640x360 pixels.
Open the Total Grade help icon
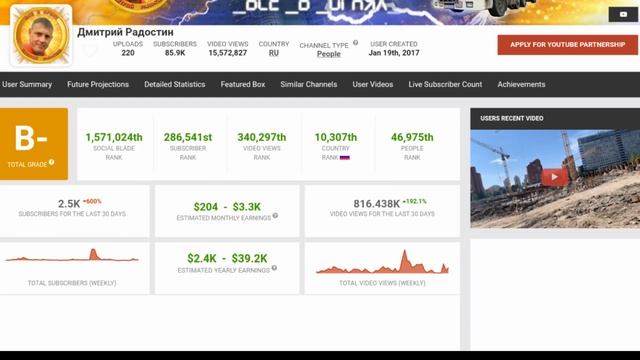coord(51,162)
